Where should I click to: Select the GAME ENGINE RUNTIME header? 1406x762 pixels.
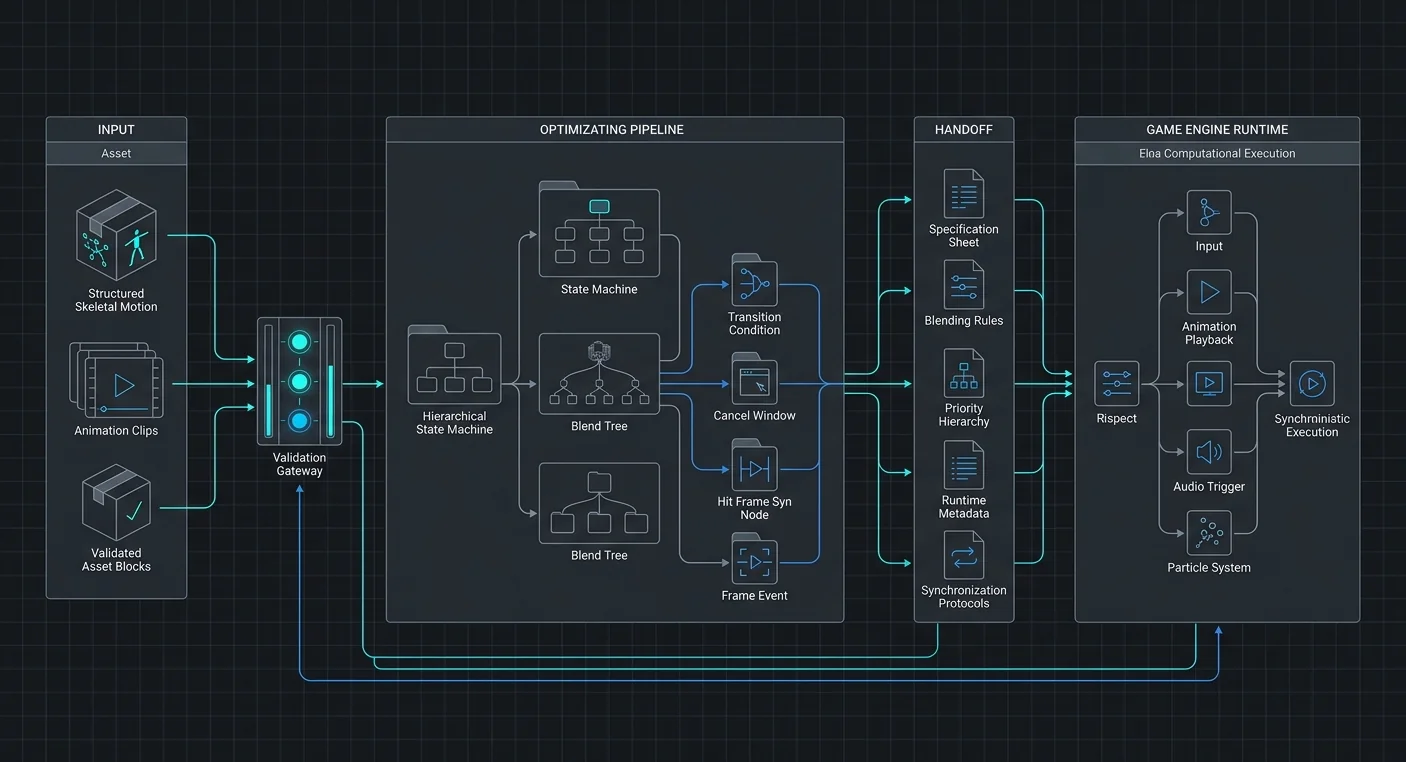[1217, 130]
